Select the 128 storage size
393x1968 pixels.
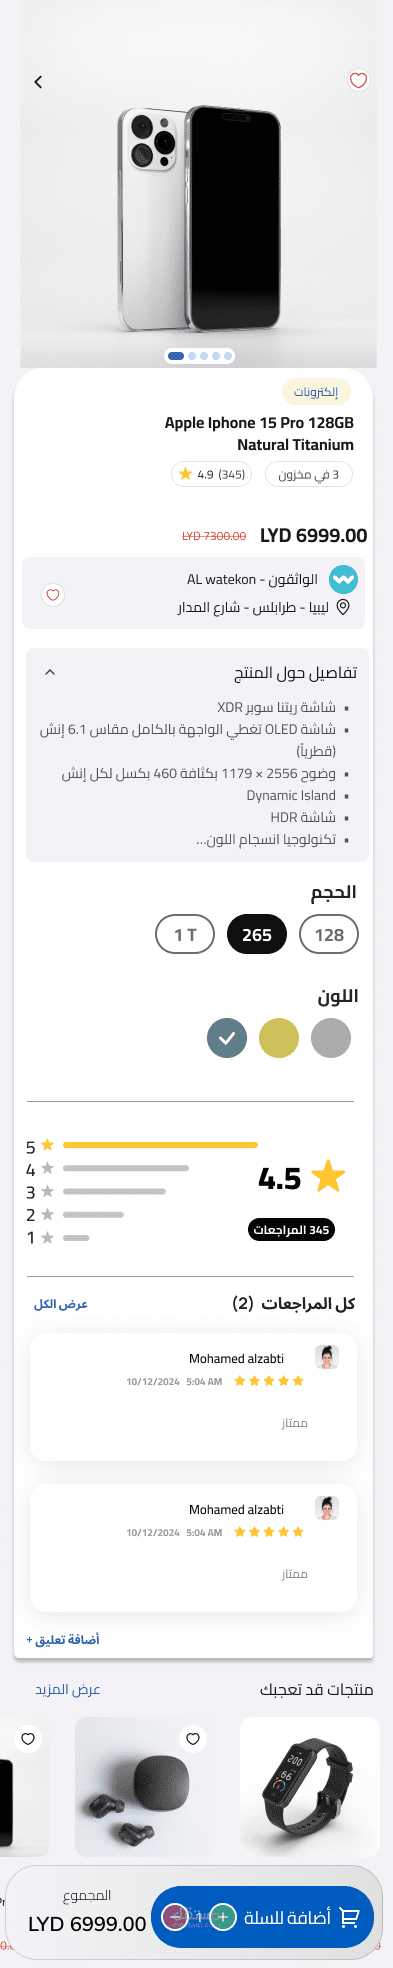(329, 935)
